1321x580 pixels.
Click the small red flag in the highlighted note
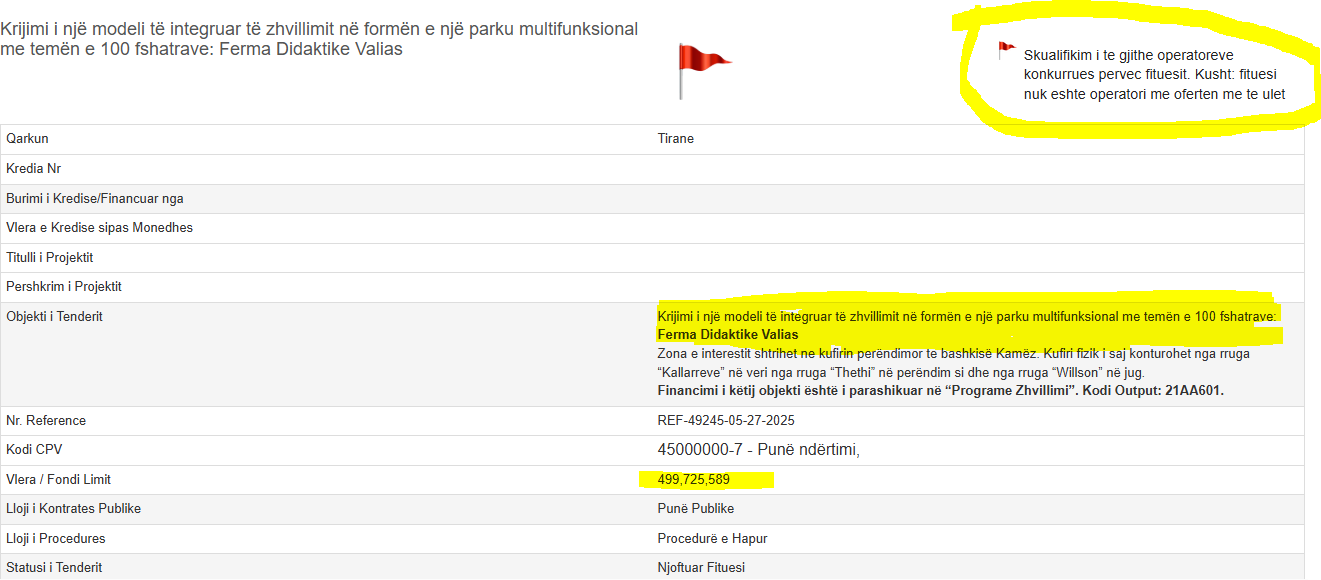[1005, 50]
